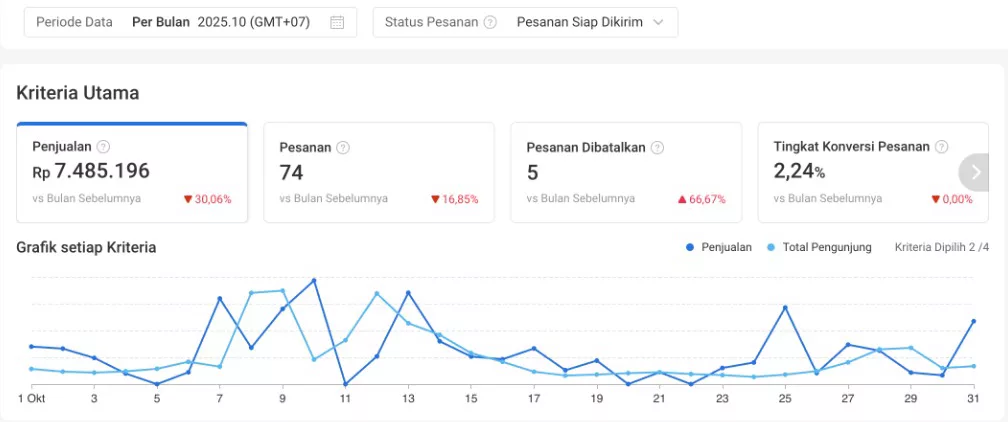The image size is (1008, 422).
Task: Select Pesanan Siap Dikirim dropdown value
Action: pos(580,23)
